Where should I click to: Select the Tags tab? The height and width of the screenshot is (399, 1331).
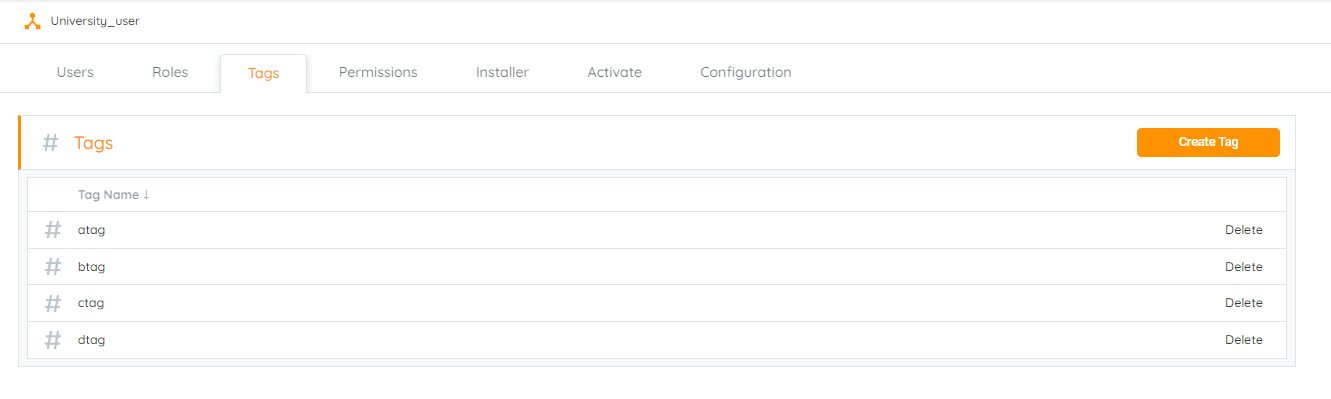tap(263, 73)
